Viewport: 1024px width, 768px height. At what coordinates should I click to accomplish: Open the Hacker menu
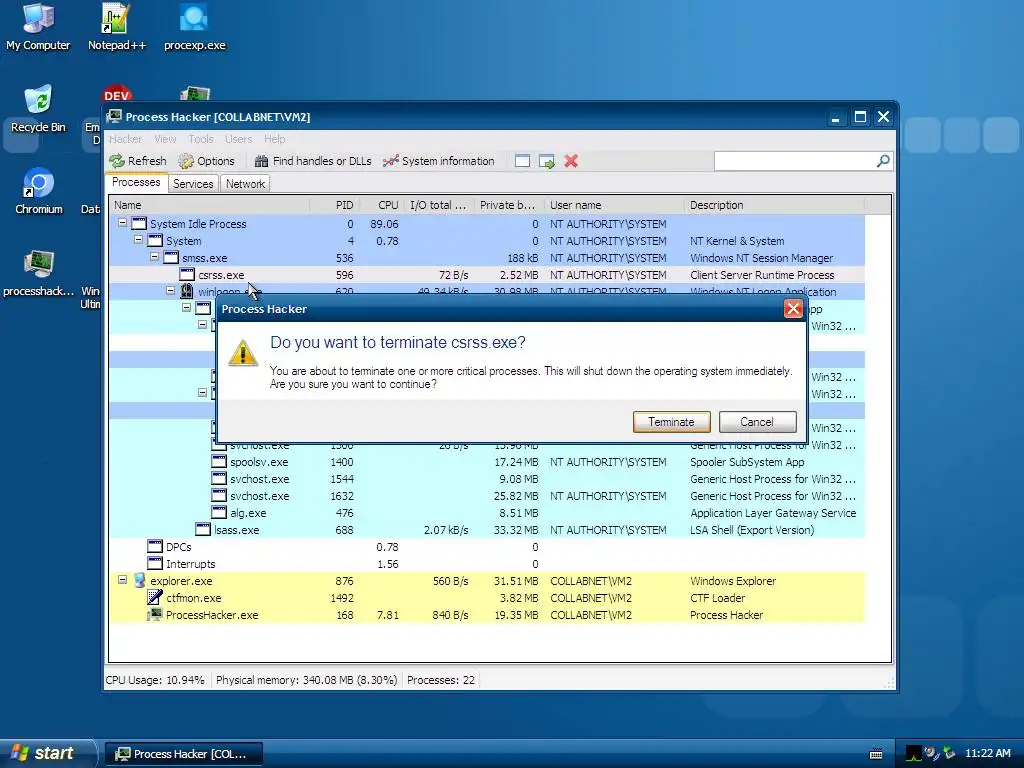125,139
